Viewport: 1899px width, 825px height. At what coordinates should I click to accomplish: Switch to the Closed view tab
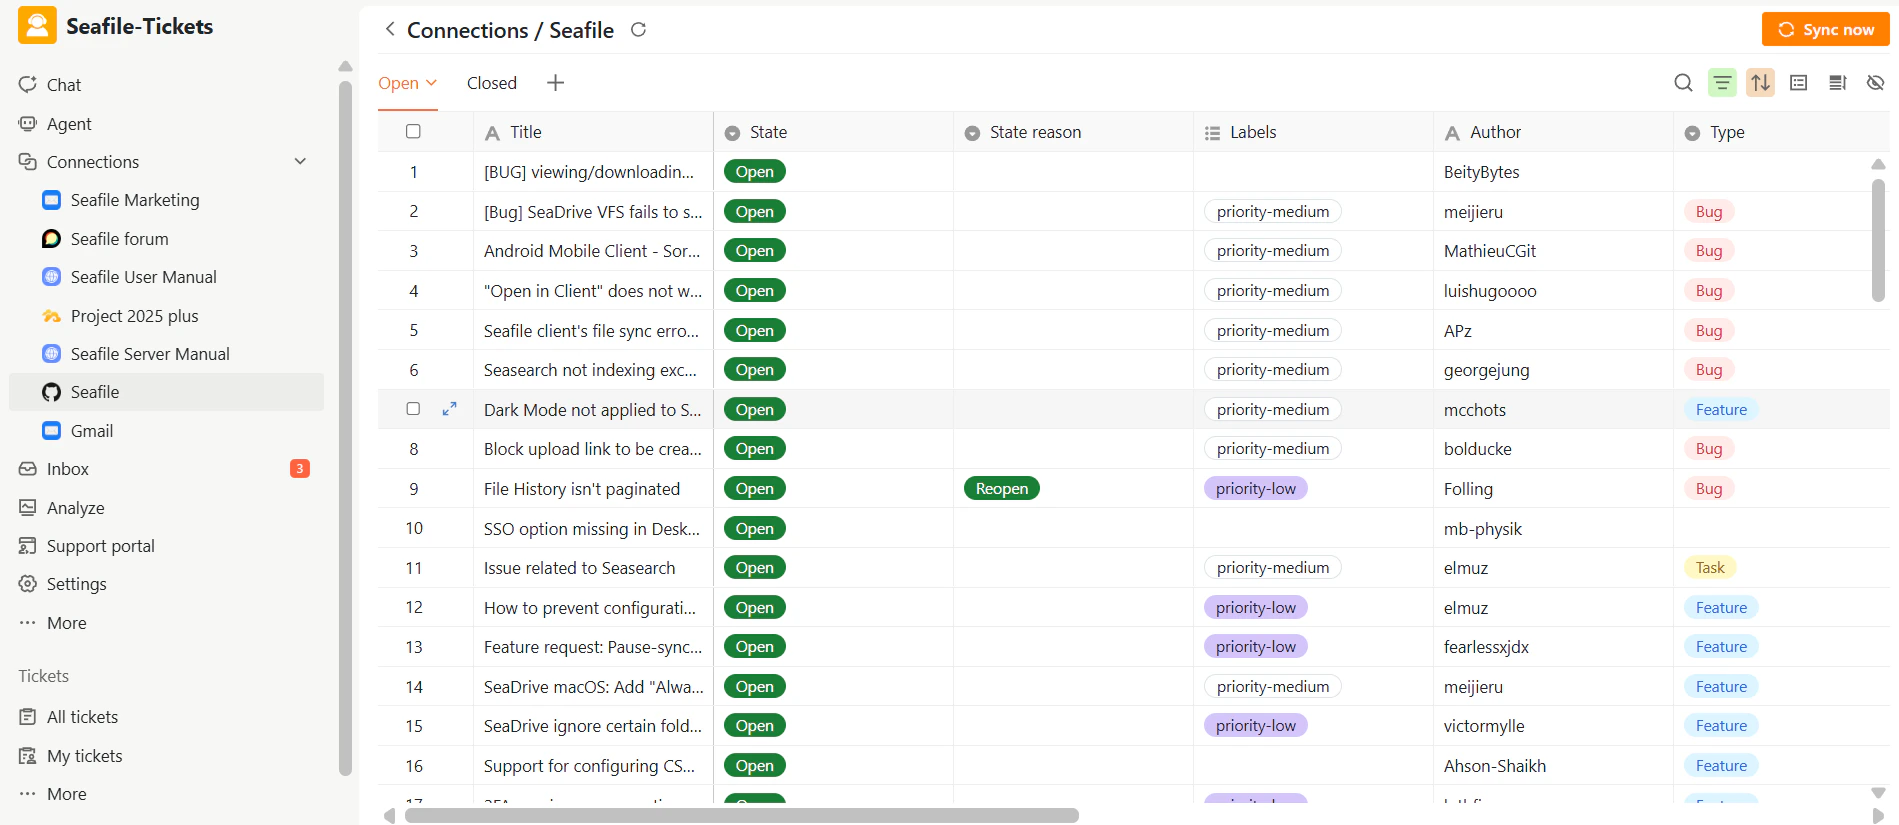pos(492,83)
